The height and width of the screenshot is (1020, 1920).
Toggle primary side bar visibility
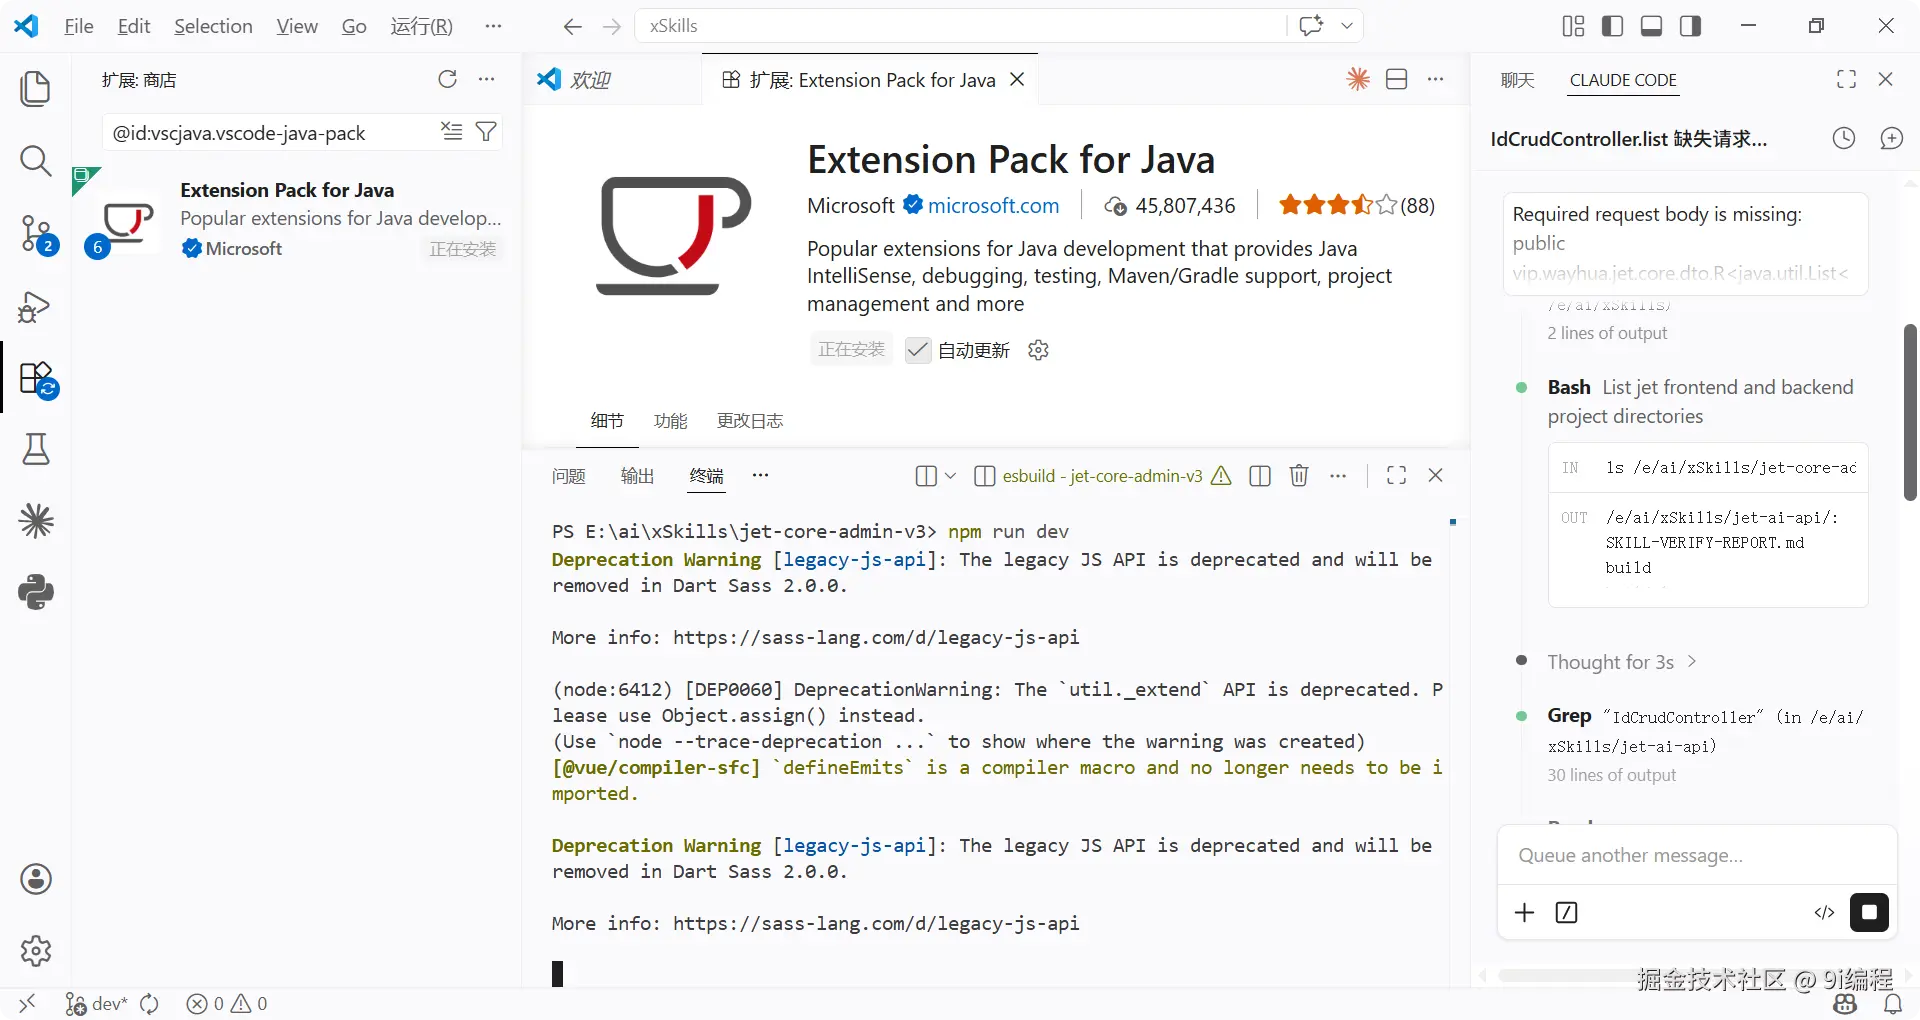(x=1612, y=26)
